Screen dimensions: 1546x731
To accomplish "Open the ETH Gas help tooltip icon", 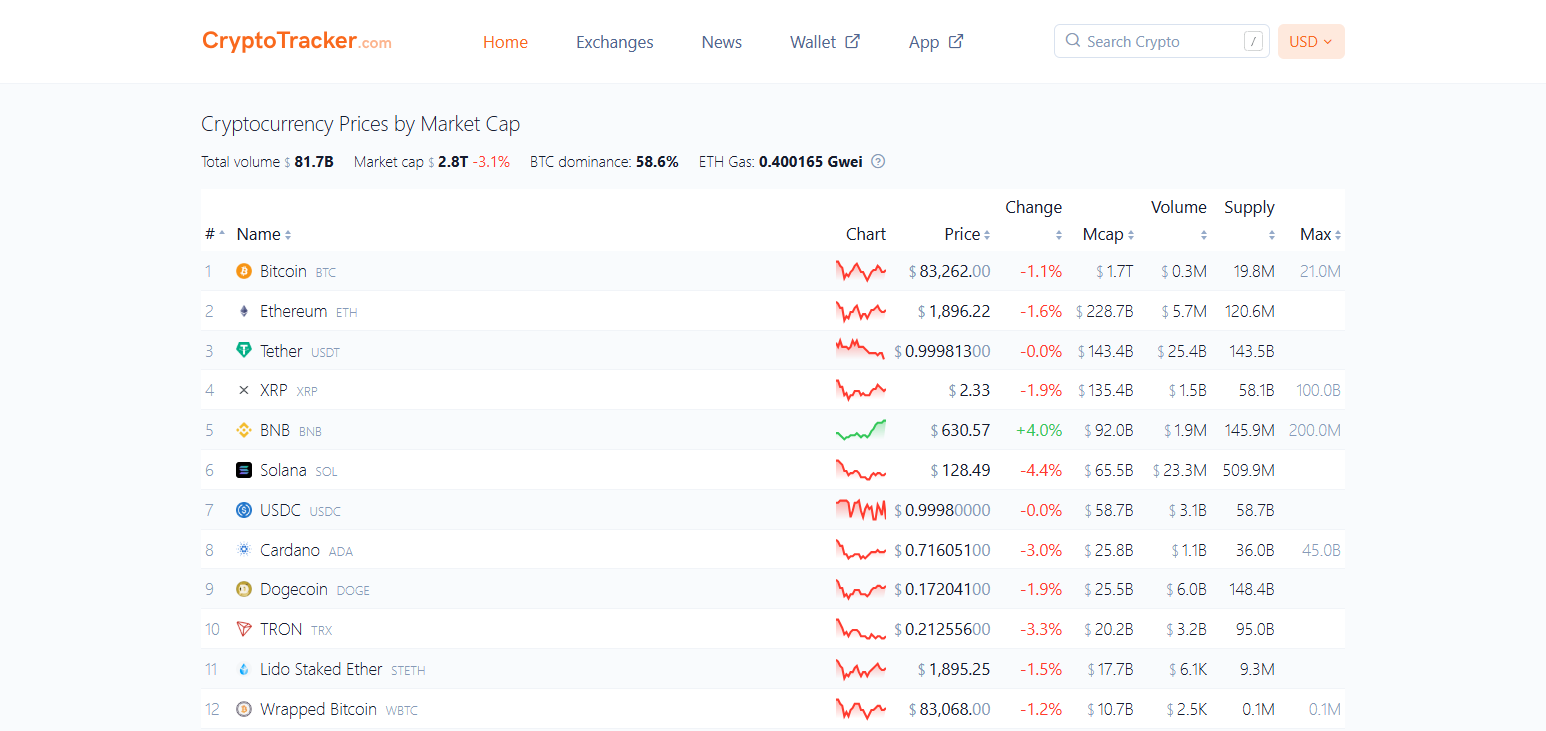I will coord(877,161).
